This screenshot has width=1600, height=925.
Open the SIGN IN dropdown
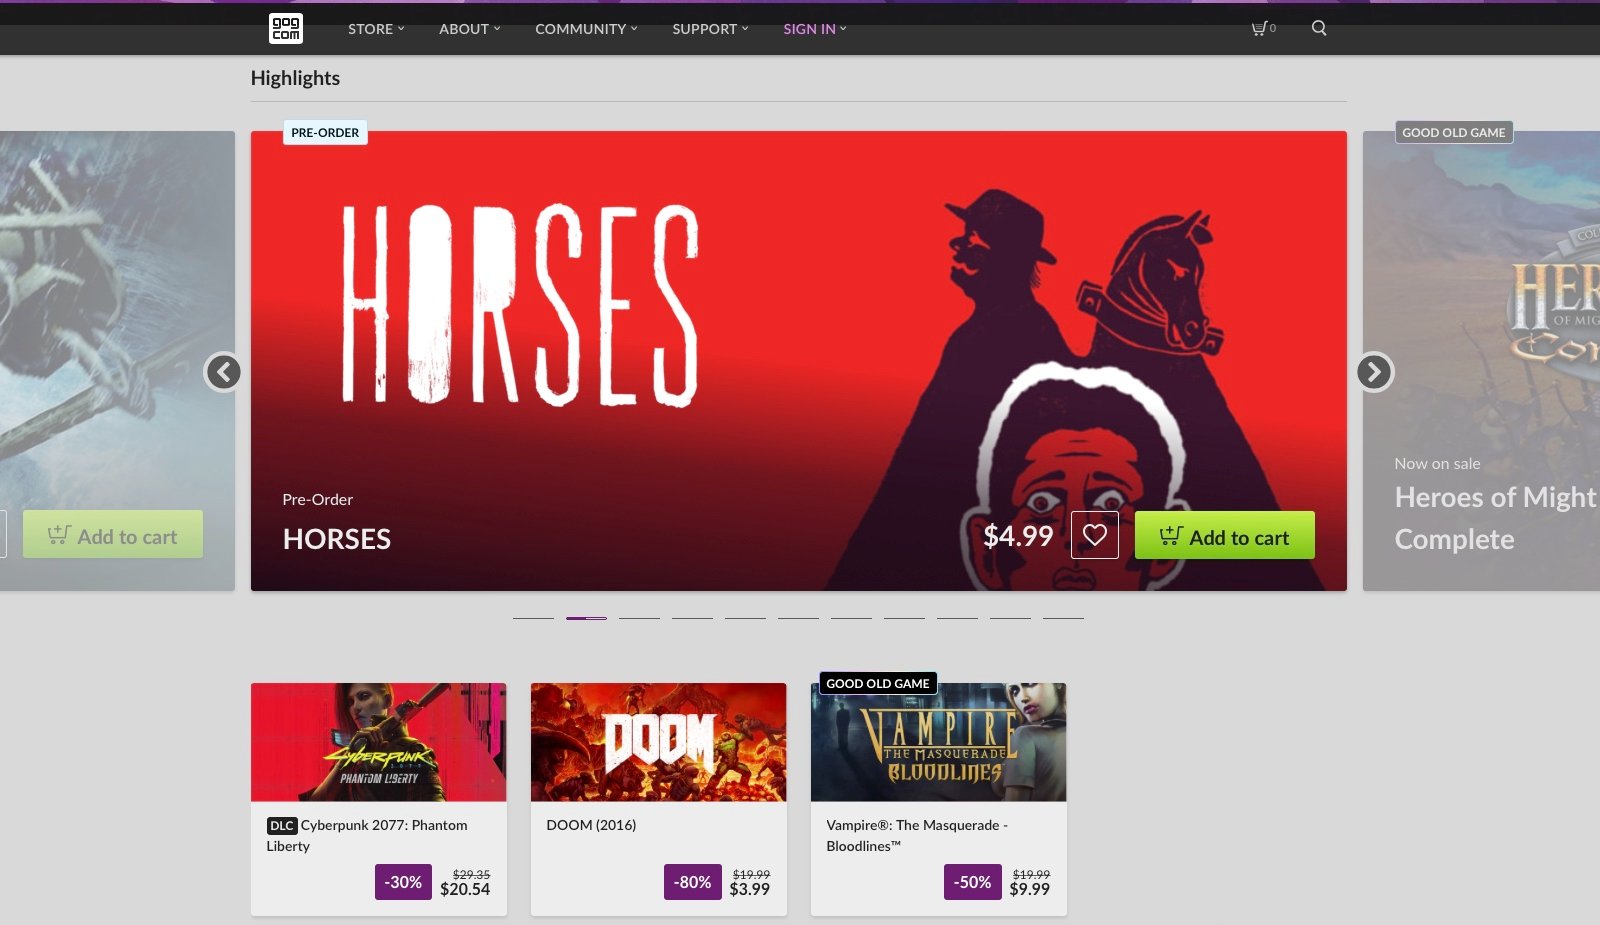point(815,29)
